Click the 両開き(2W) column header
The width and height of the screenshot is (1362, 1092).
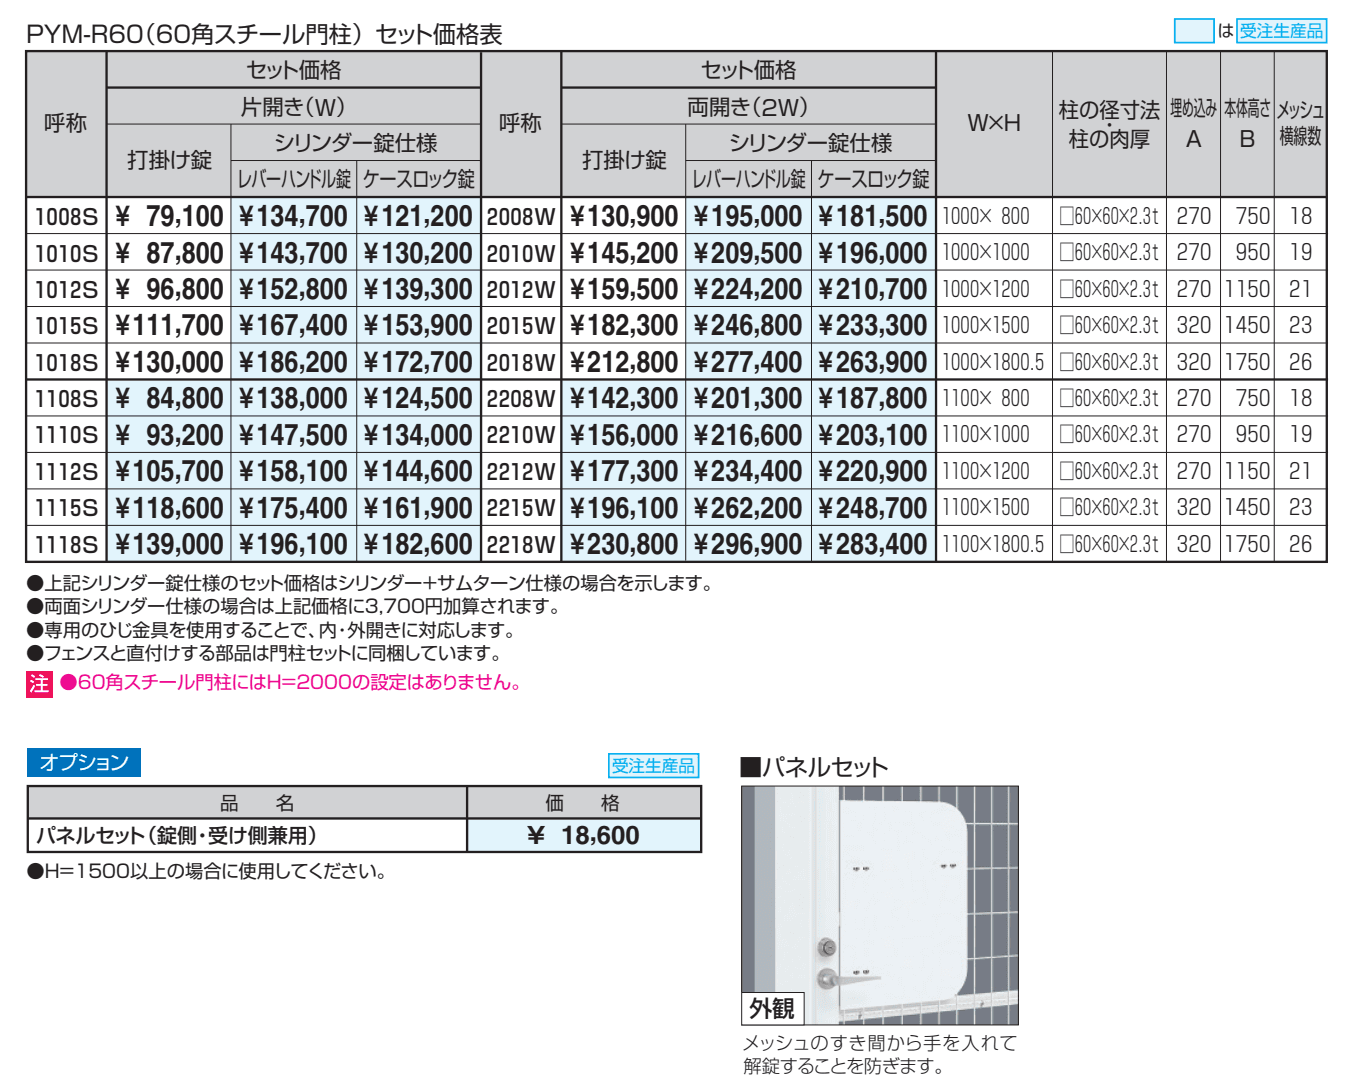[x=745, y=106]
